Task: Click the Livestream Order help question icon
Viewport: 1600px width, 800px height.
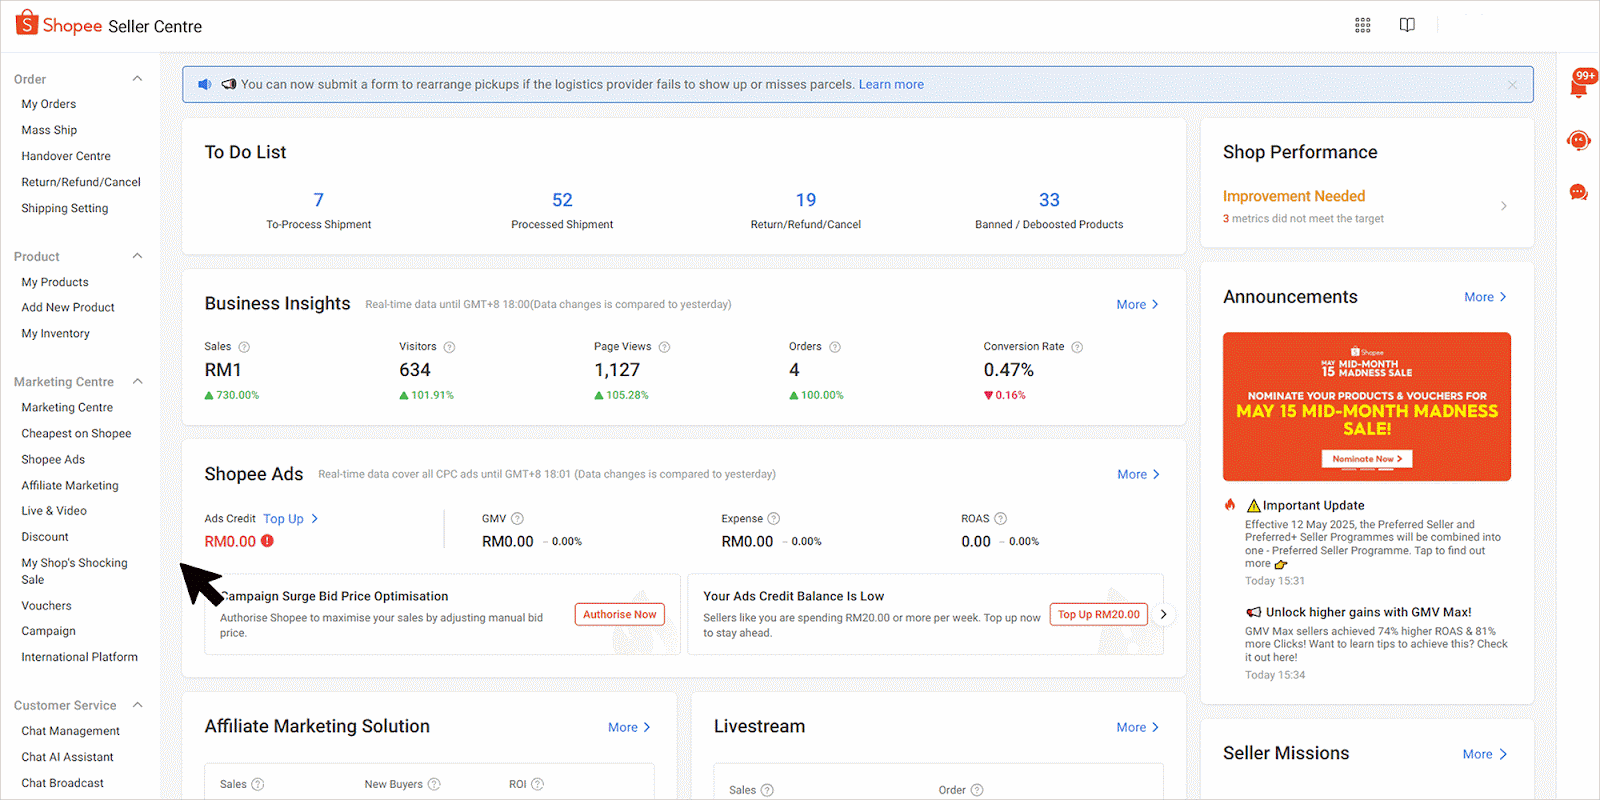Action: coord(977,790)
